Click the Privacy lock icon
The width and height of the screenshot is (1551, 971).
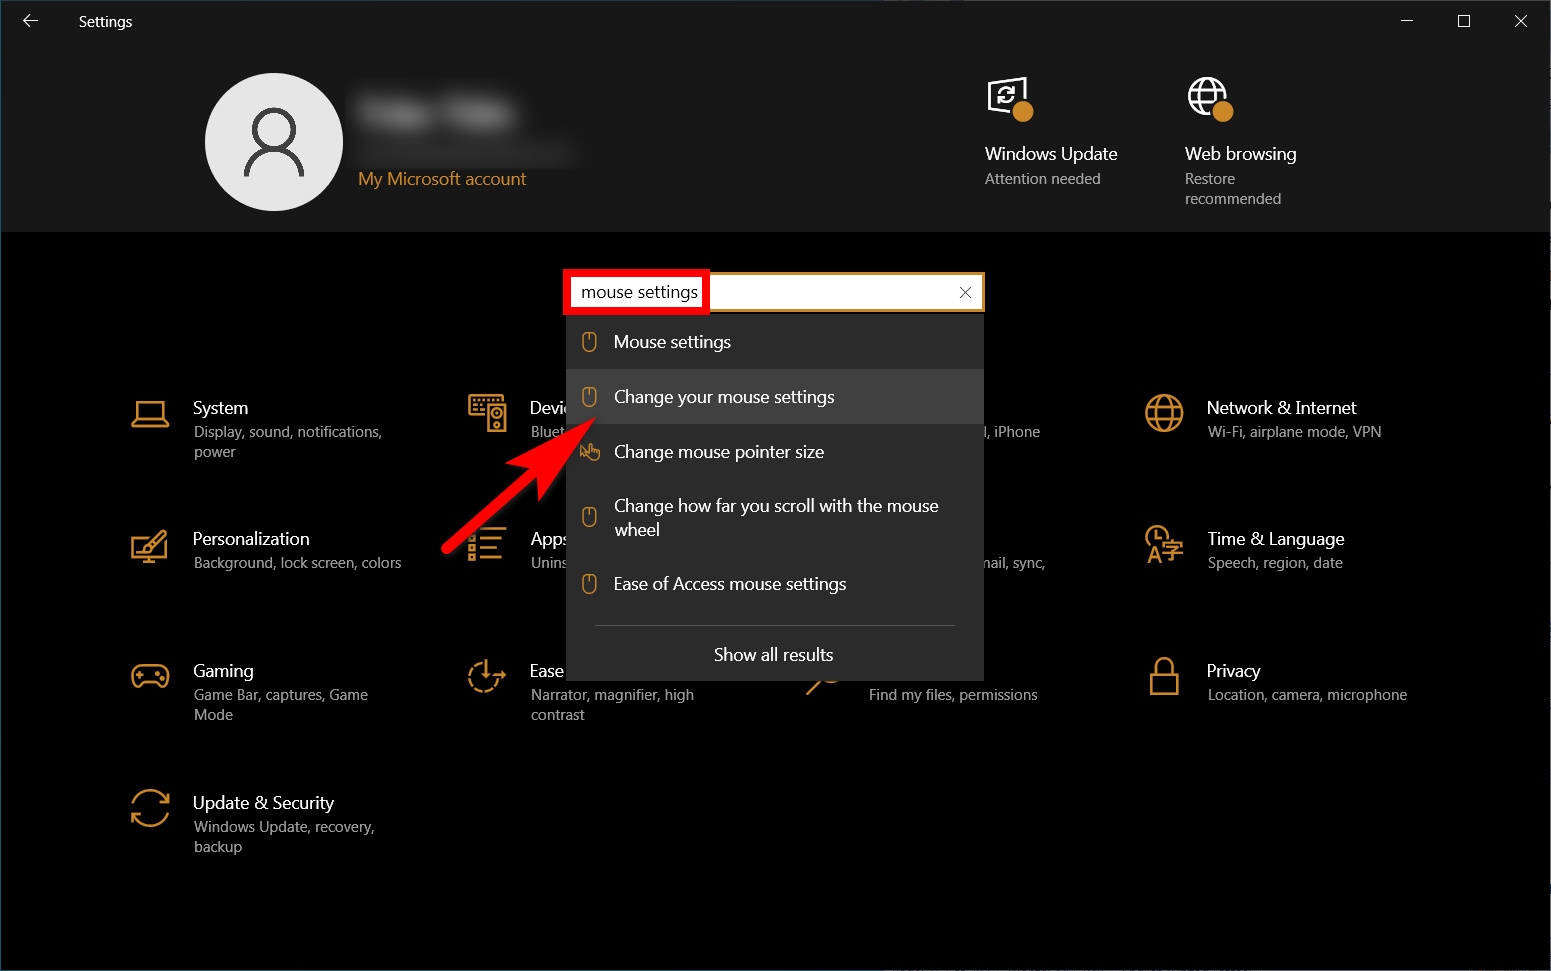1164,677
